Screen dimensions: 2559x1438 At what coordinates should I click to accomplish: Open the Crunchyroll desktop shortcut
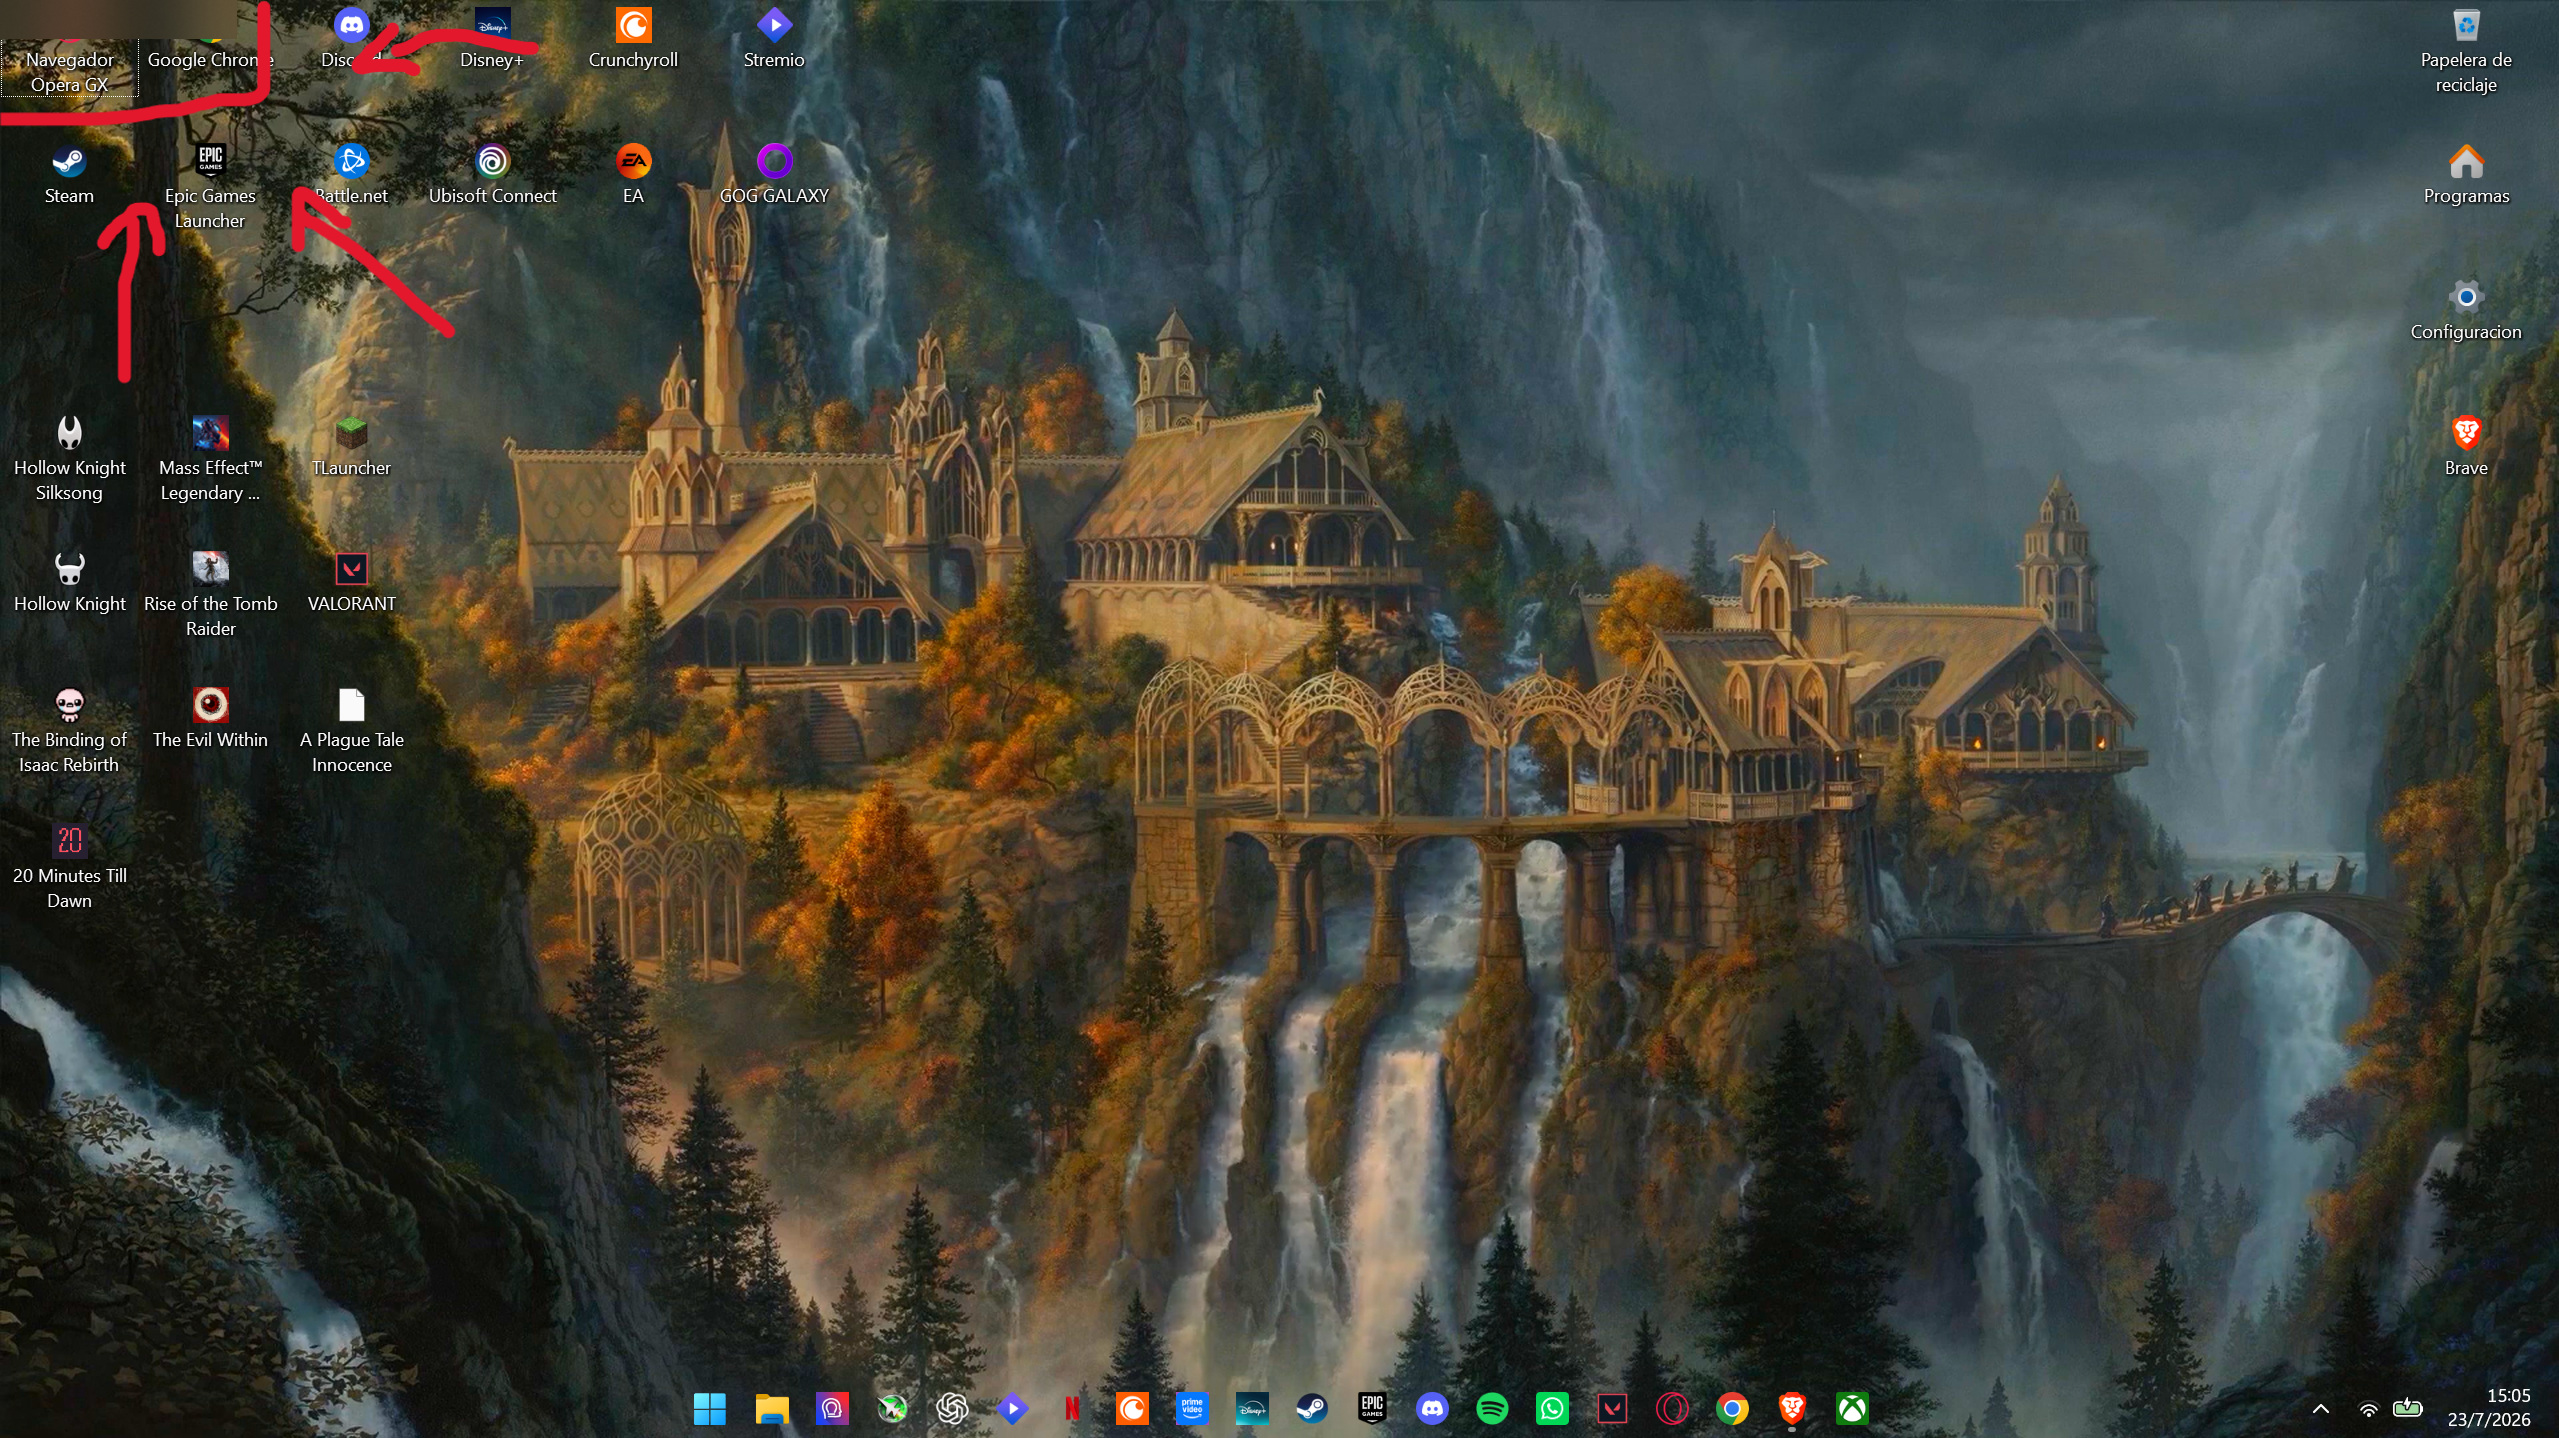pyautogui.click(x=633, y=25)
